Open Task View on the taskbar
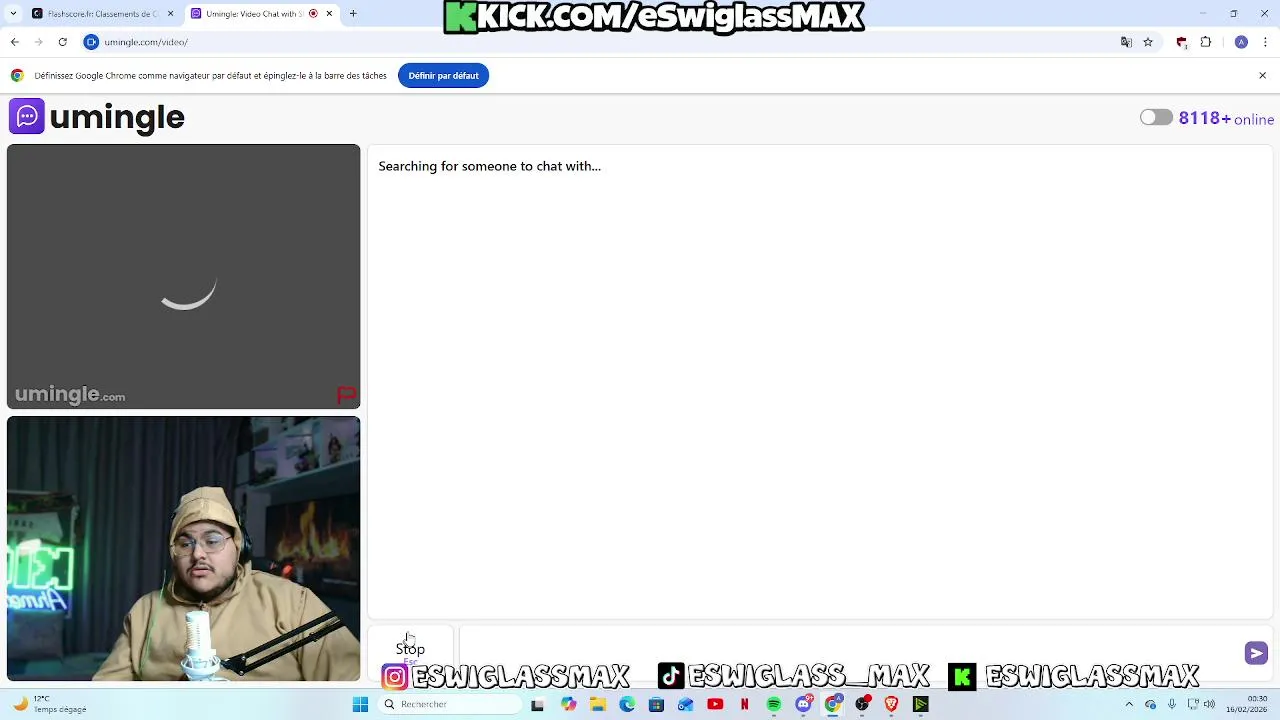This screenshot has height=720, width=1280. [537, 704]
